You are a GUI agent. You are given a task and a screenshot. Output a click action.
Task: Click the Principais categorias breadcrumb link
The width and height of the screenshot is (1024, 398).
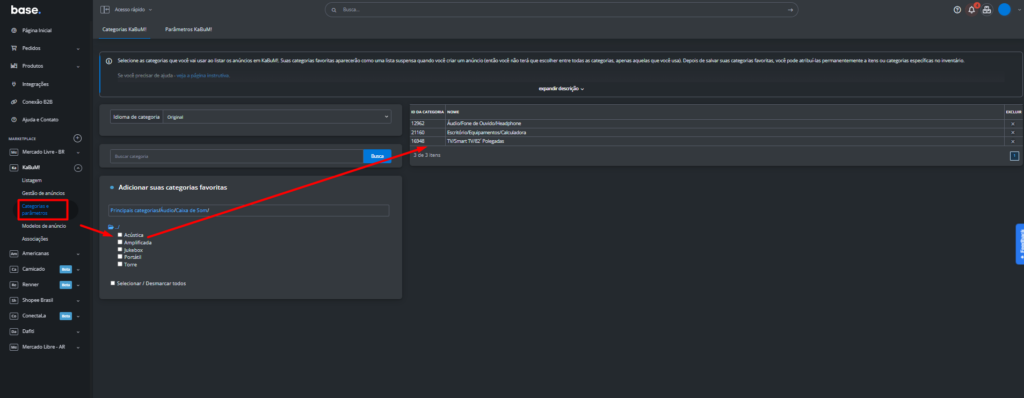pyautogui.click(x=135, y=210)
